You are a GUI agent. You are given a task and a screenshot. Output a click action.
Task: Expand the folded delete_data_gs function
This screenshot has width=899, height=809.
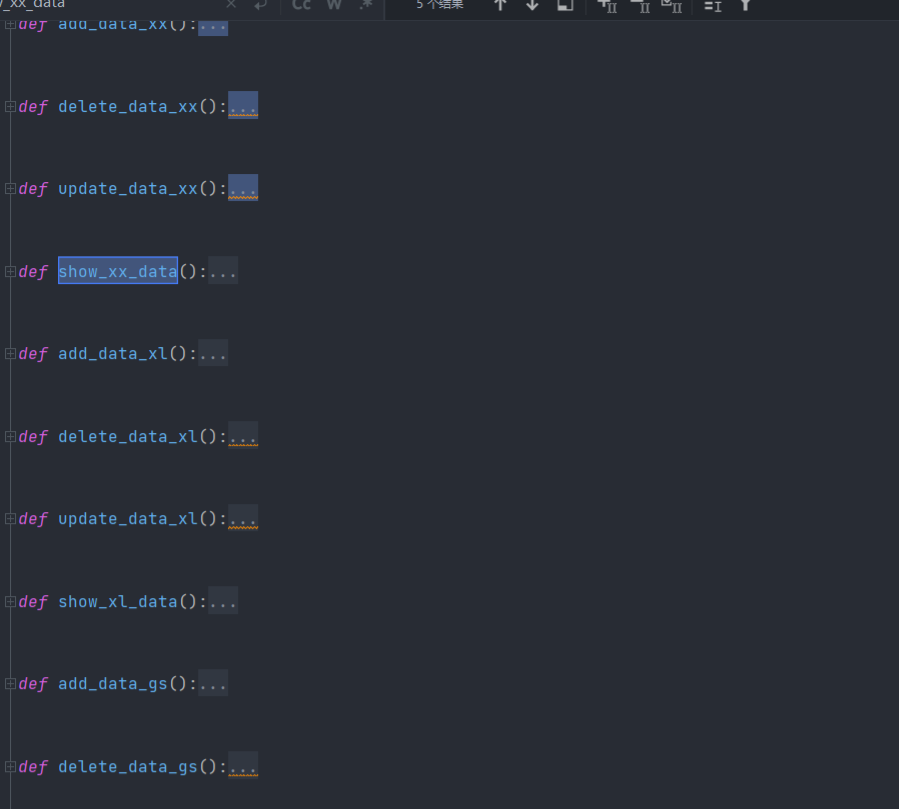pyautogui.click(x=10, y=767)
